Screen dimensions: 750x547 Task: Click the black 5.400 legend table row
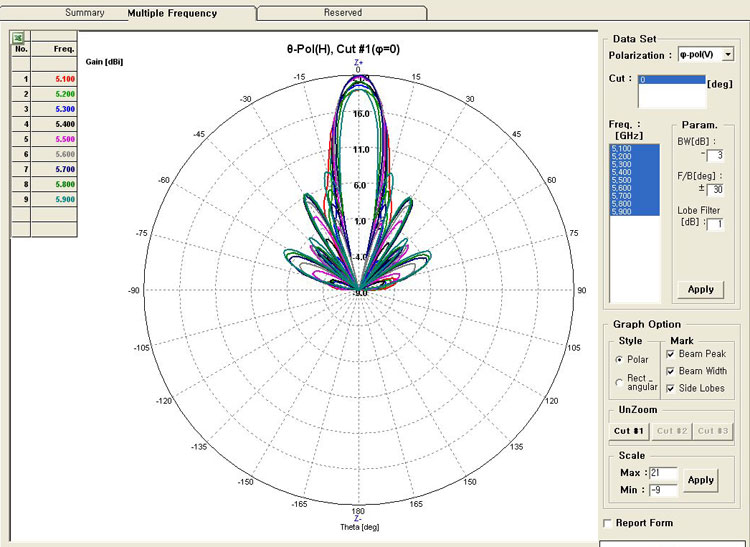click(44, 124)
